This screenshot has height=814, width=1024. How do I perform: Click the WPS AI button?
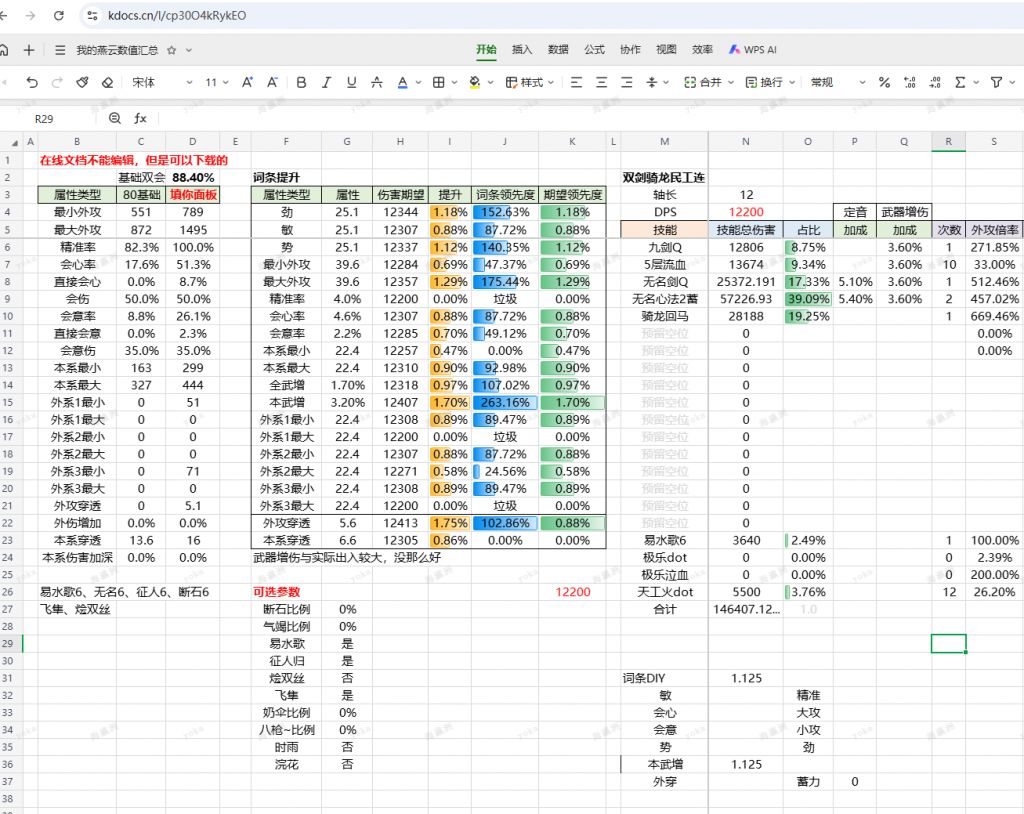[x=753, y=49]
